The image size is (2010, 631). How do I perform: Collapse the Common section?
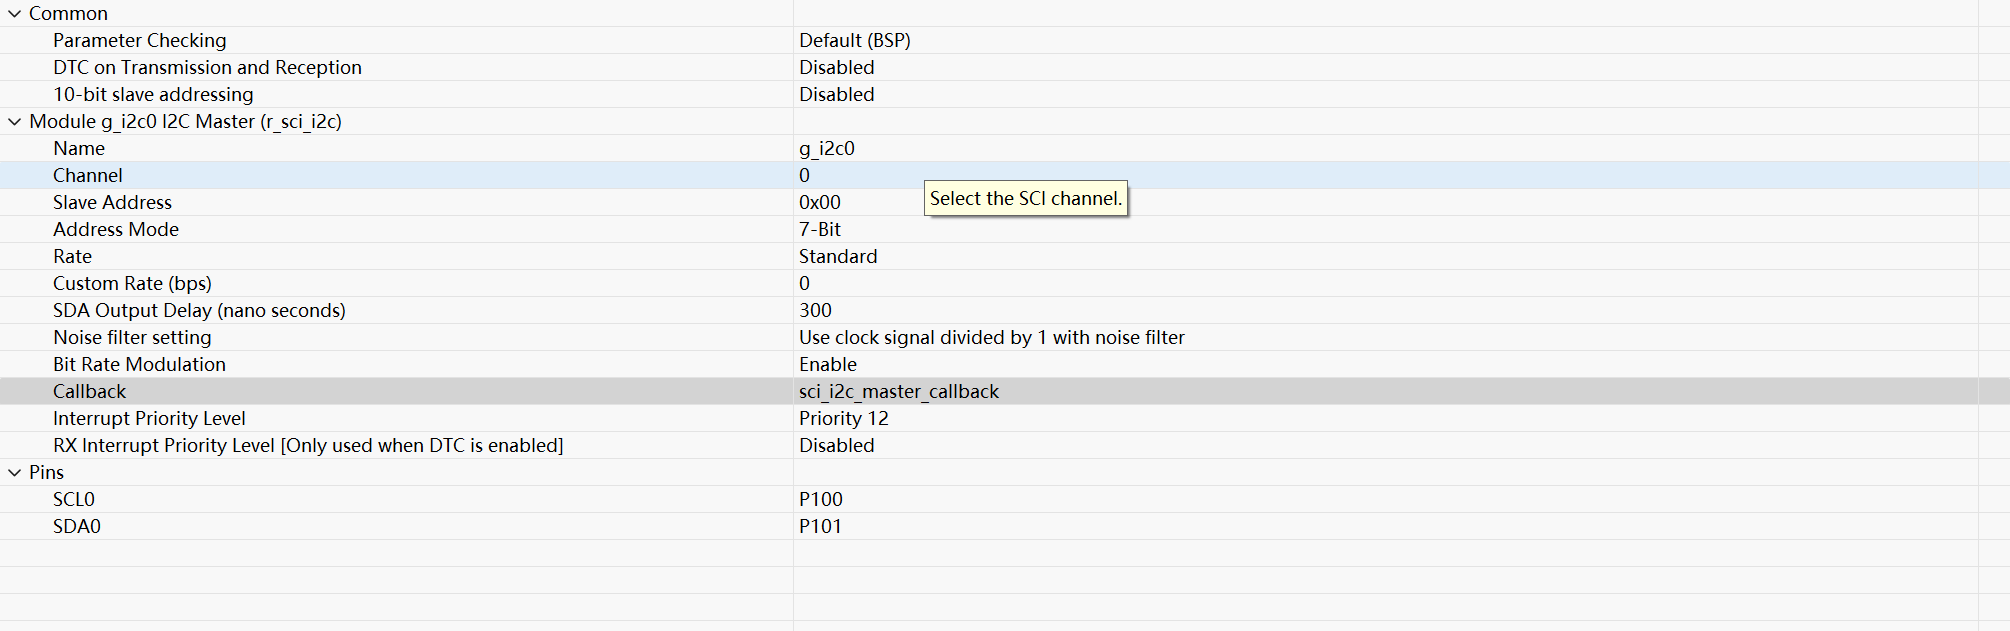(x=14, y=13)
